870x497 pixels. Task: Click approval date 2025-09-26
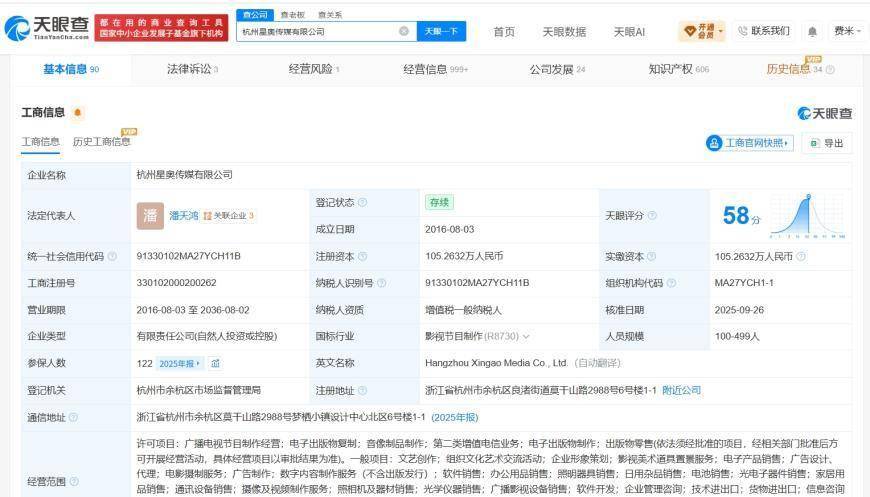pyautogui.click(x=740, y=310)
